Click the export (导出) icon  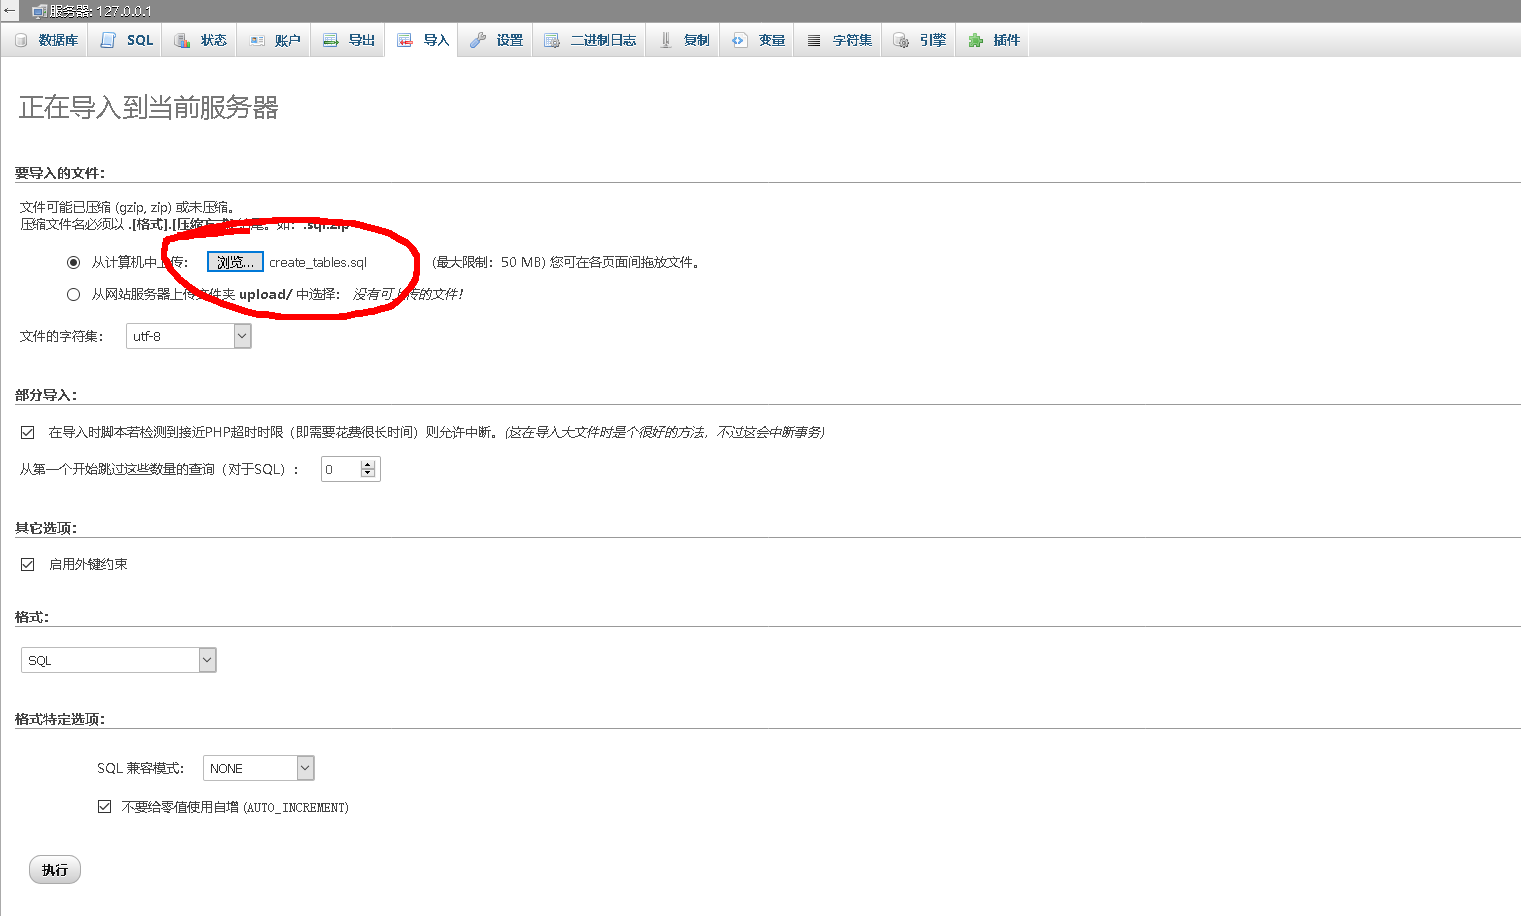pos(331,40)
